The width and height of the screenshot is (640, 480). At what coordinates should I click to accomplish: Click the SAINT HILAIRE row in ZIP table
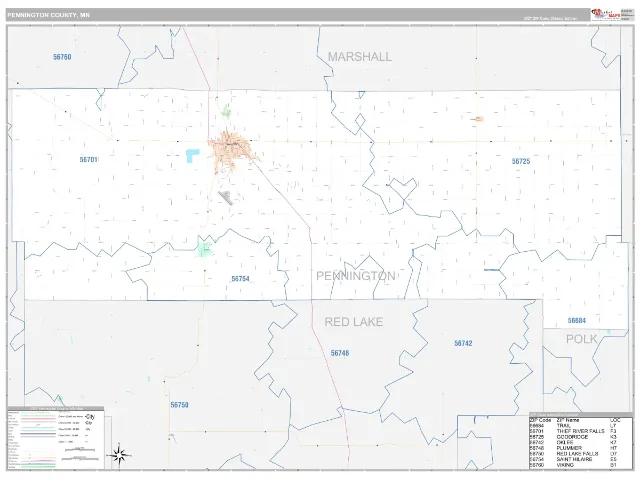[575, 459]
